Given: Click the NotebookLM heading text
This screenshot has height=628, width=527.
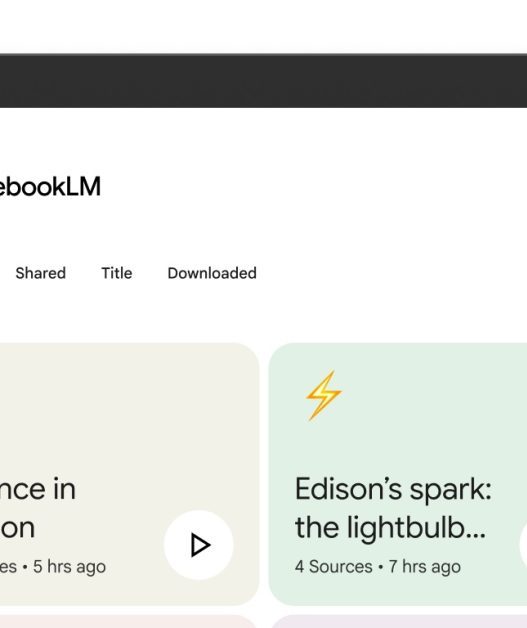Looking at the screenshot, I should point(50,186).
